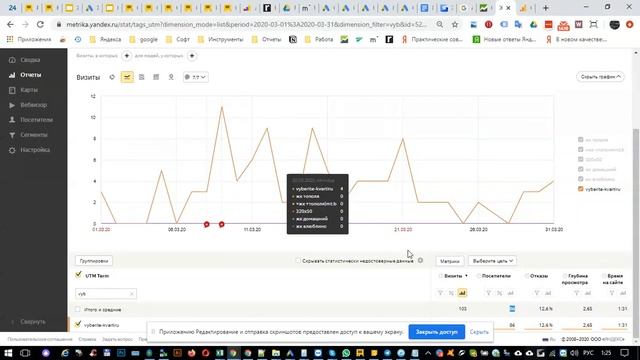Go back in browser
Screen dimensions: 640x360
(10, 24)
